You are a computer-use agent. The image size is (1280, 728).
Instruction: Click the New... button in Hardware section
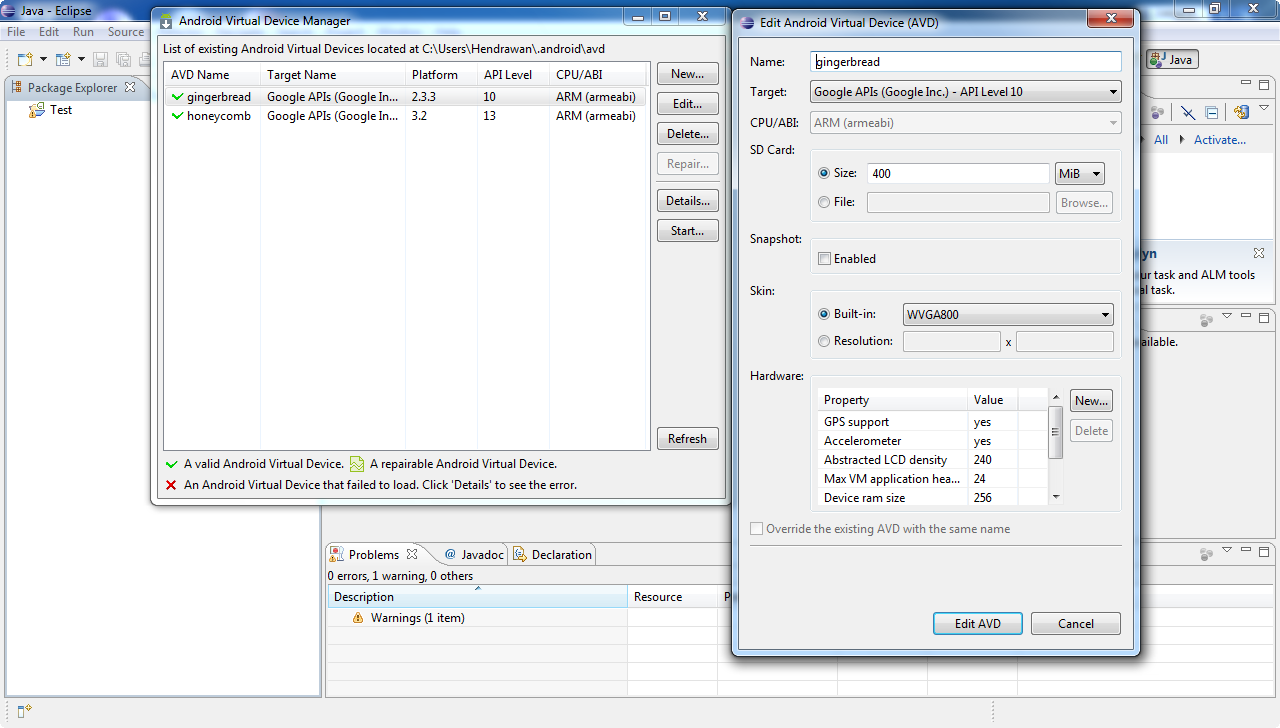tap(1091, 401)
